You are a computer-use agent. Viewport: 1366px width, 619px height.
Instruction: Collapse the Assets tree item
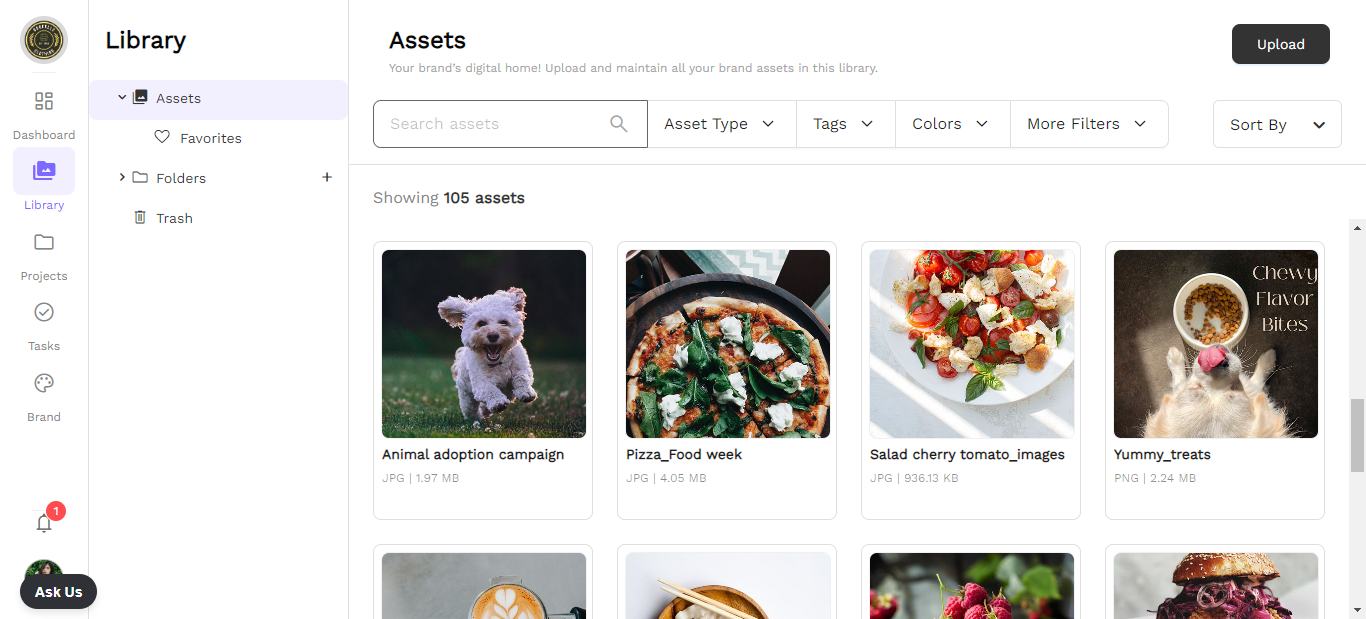[x=122, y=98]
